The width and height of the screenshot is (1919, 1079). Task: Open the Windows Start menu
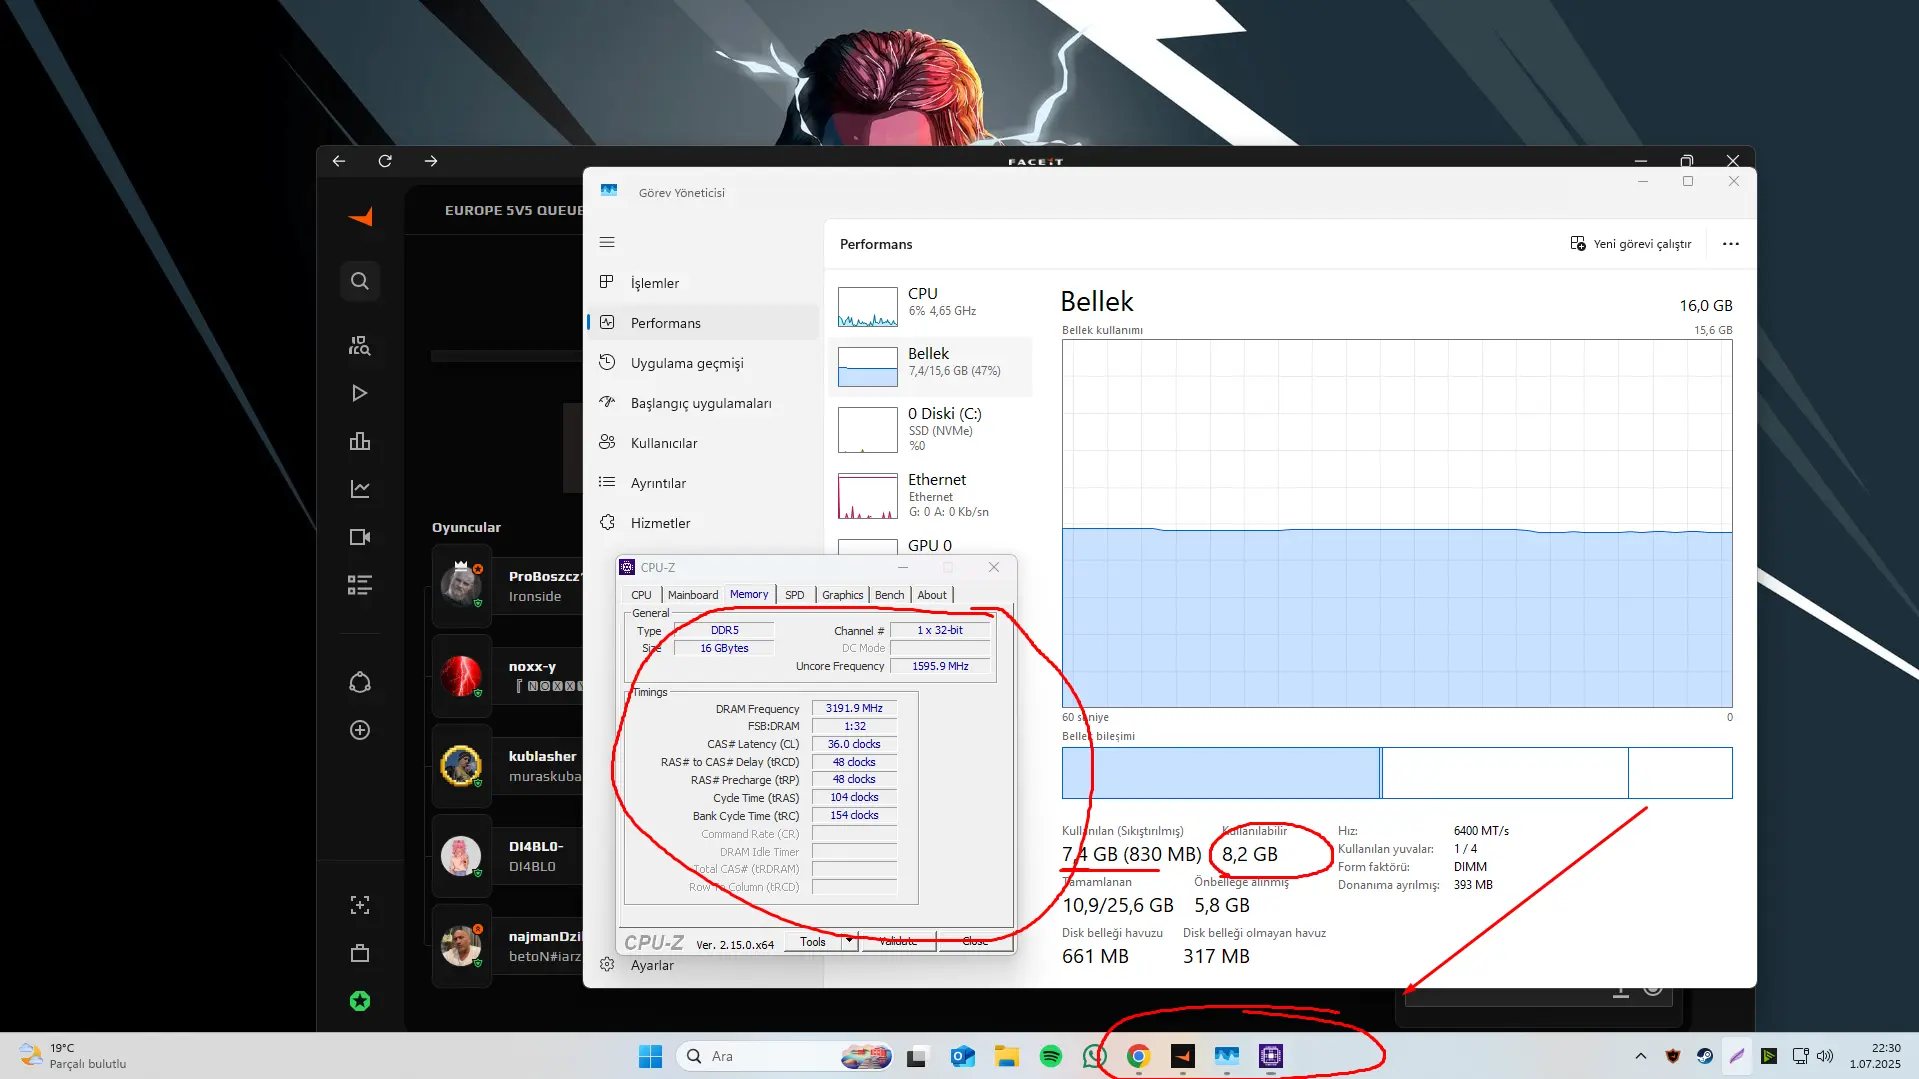650,1056
